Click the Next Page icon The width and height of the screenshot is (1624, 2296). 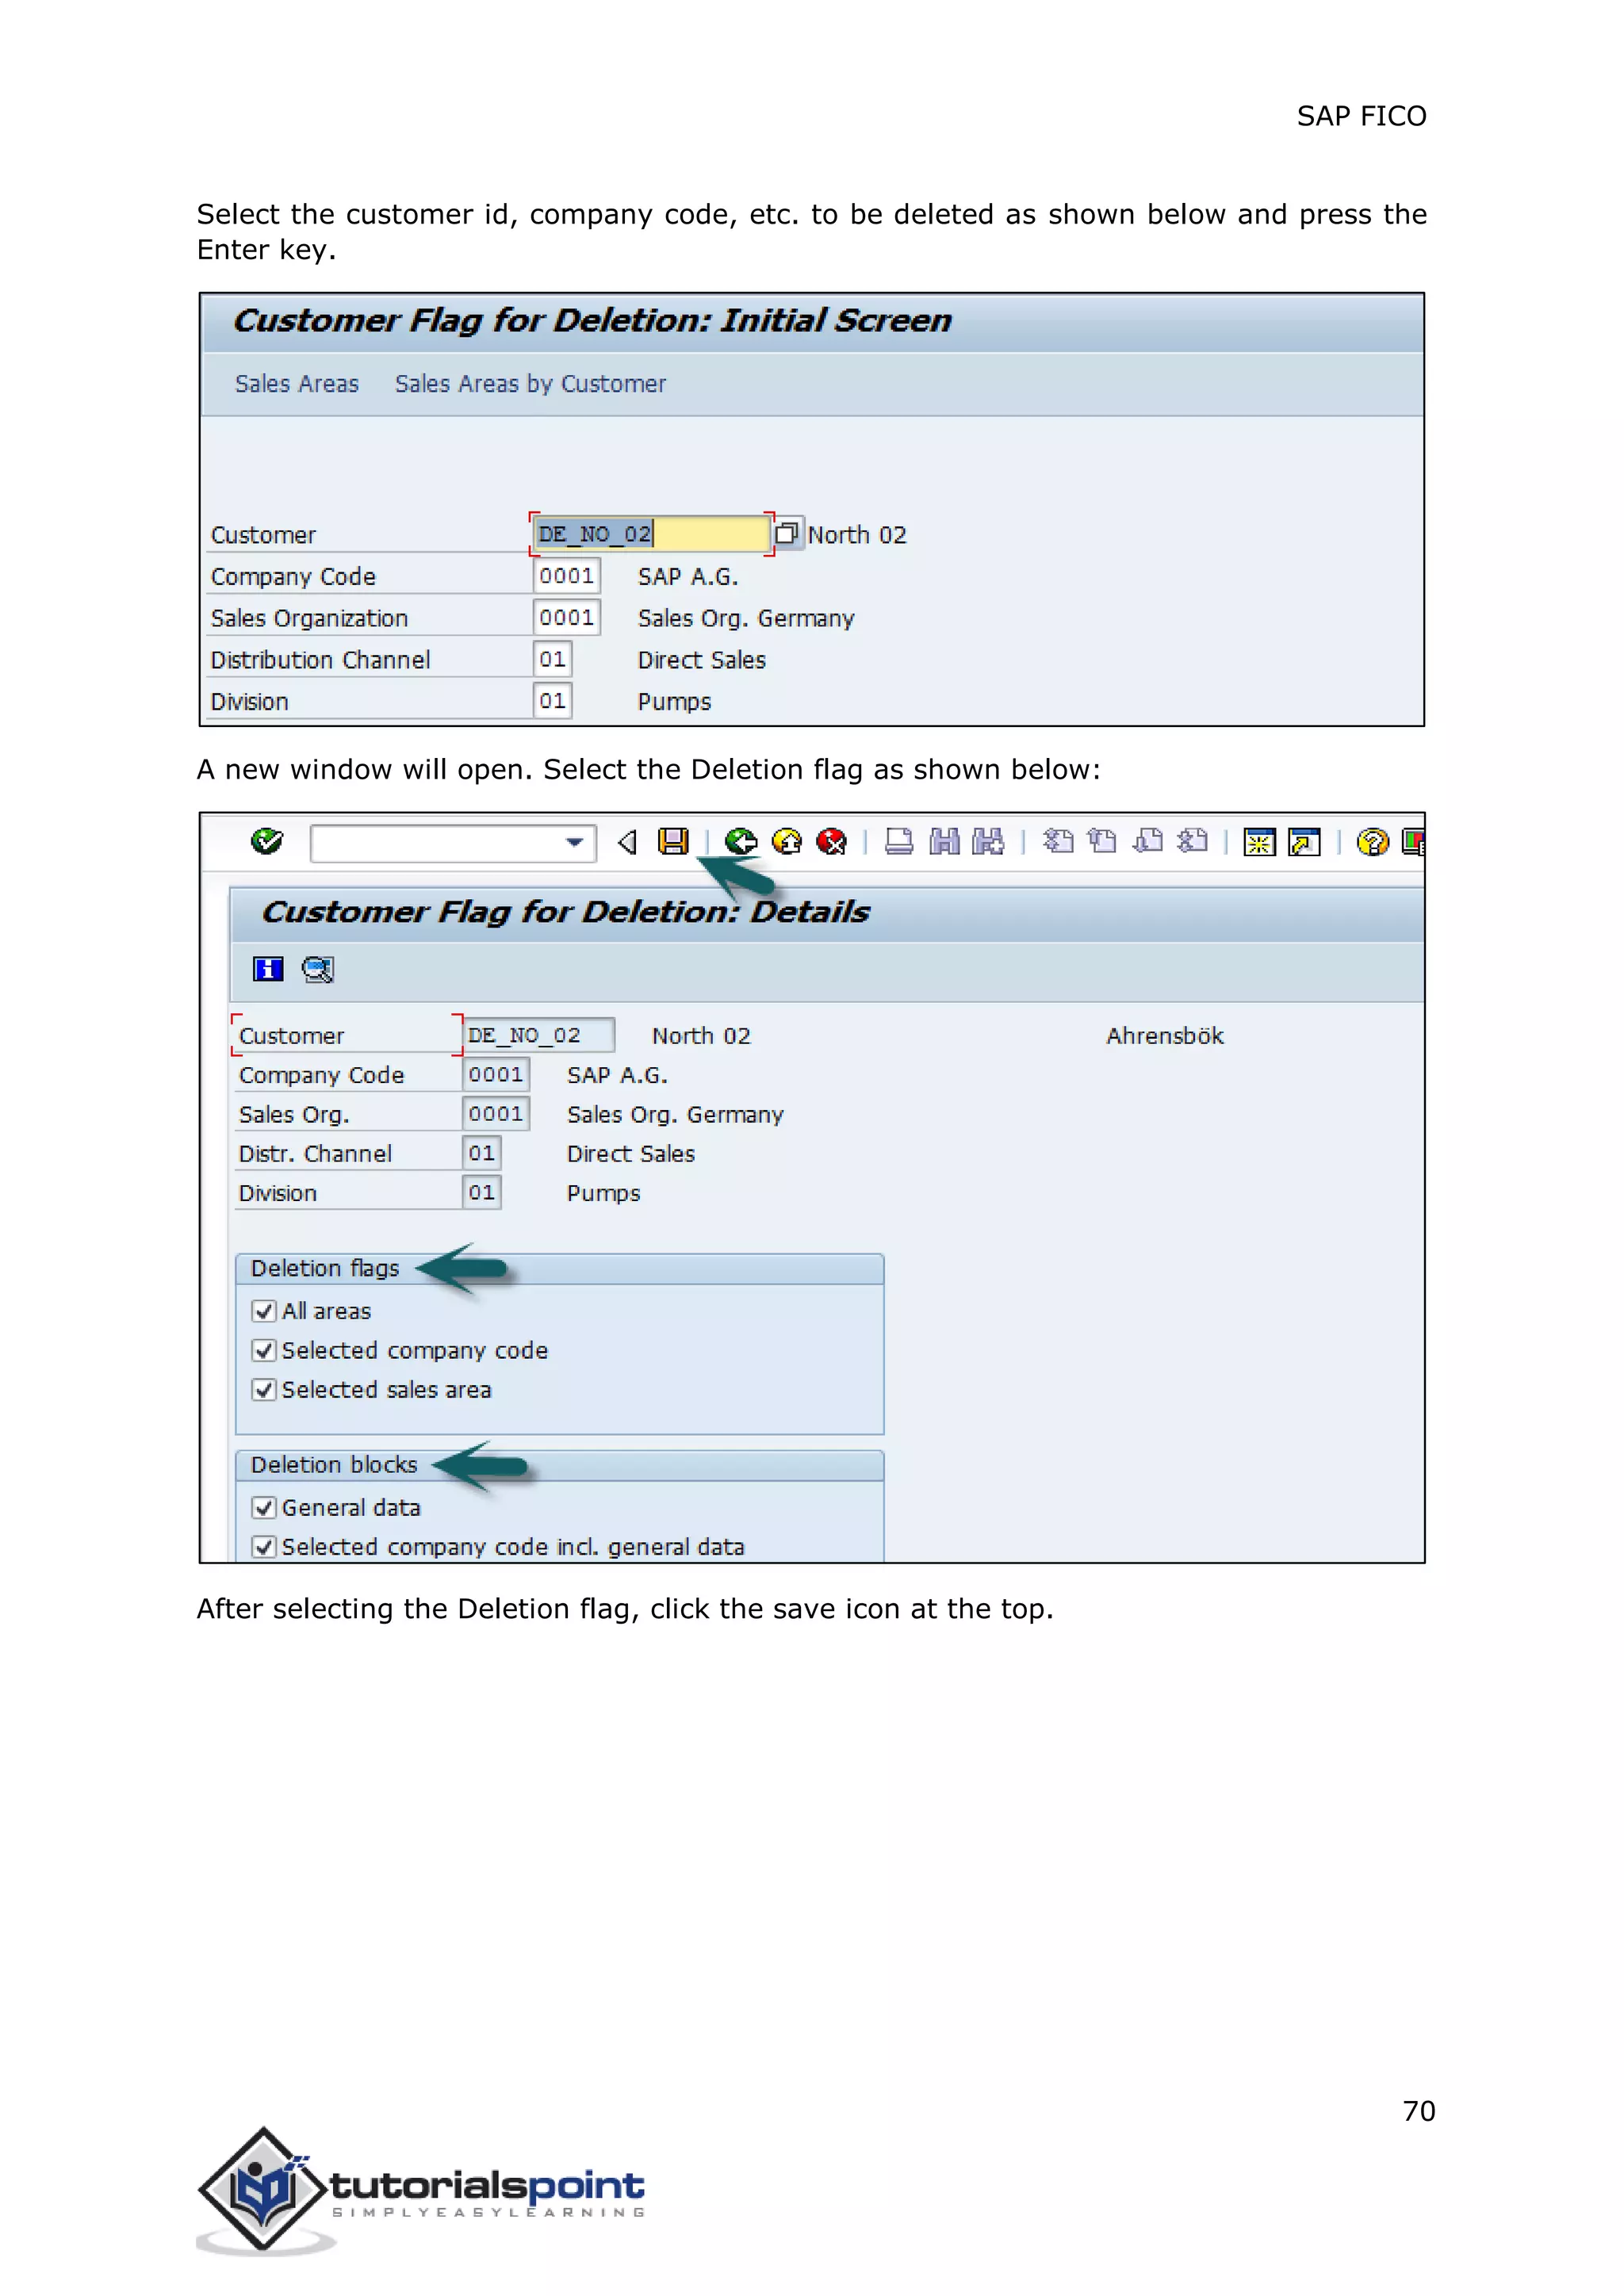click(x=1148, y=842)
